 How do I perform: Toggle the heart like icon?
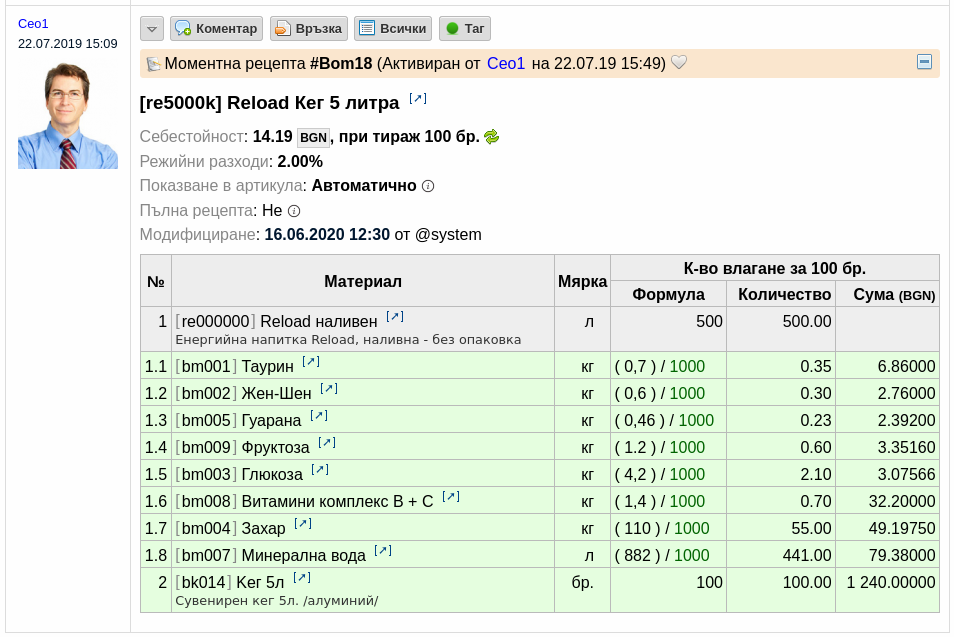pyautogui.click(x=678, y=62)
